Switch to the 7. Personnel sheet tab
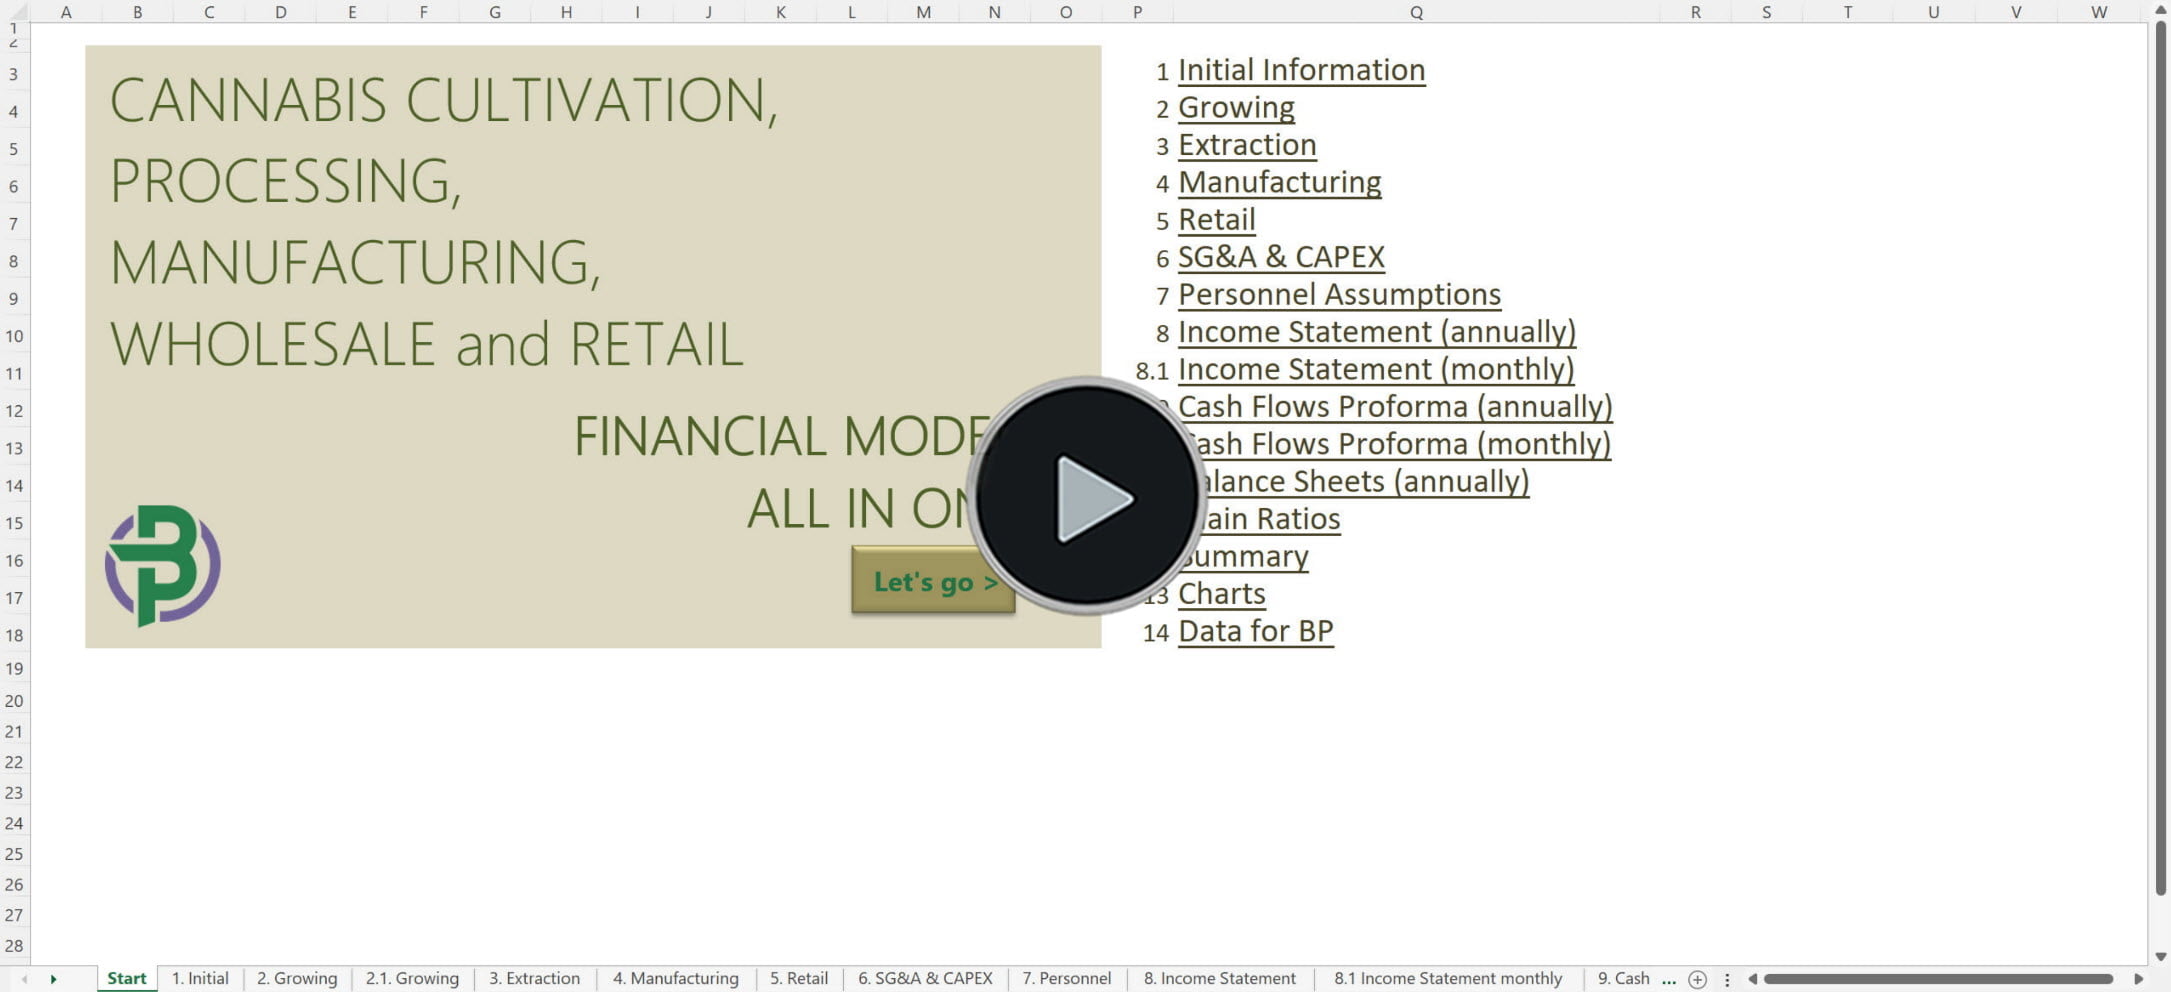 point(1066,979)
